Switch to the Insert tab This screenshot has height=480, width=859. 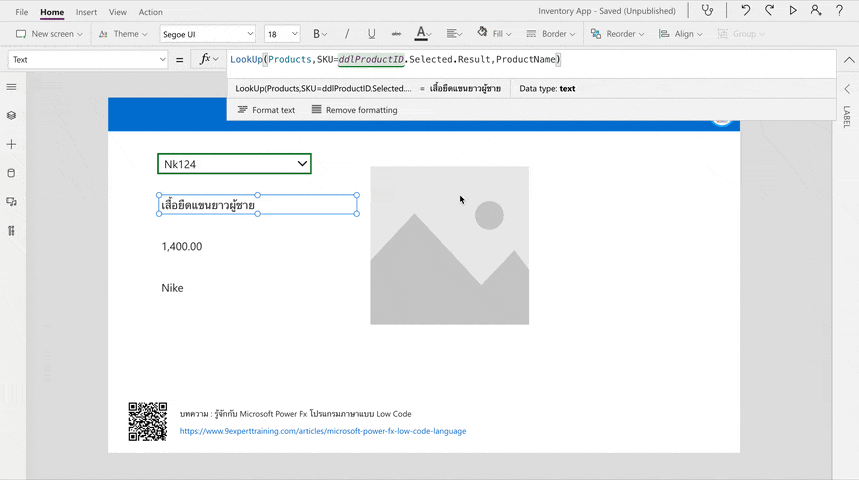[87, 12]
